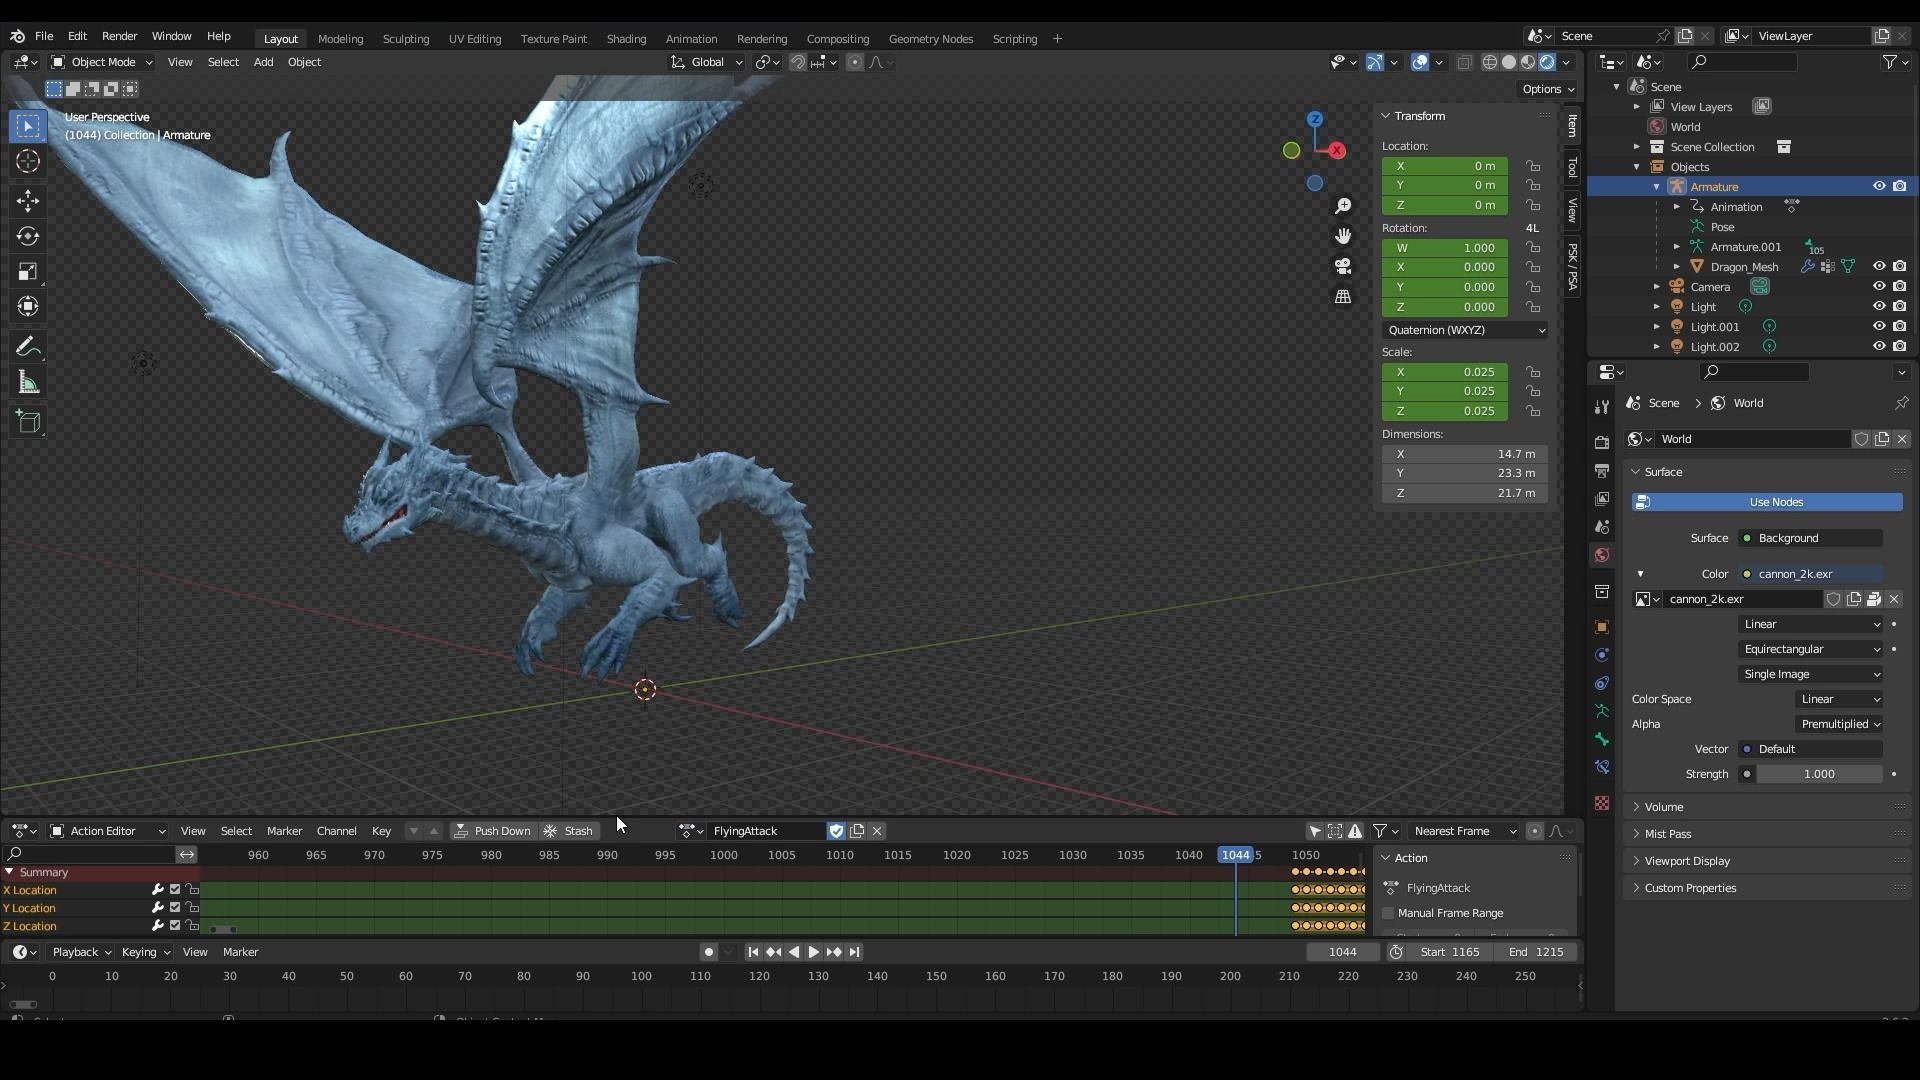
Task: Open the Tool sidebar tab
Action: pos(1572,167)
